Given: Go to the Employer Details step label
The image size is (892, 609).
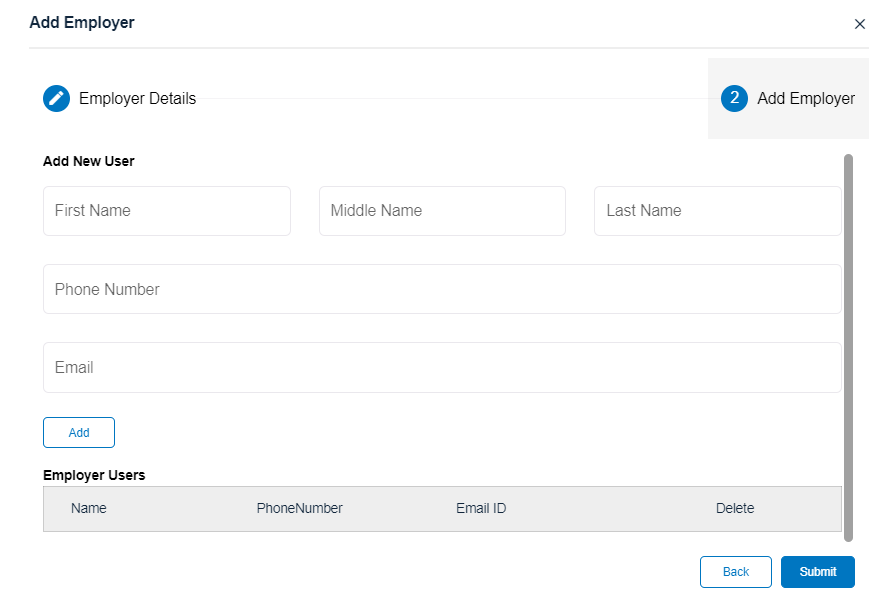Looking at the screenshot, I should 137,98.
